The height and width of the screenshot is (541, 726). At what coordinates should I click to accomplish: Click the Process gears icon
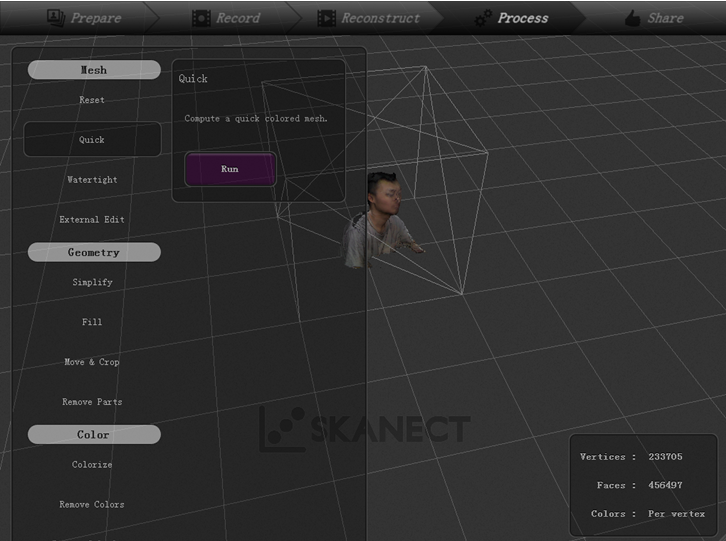coord(483,18)
